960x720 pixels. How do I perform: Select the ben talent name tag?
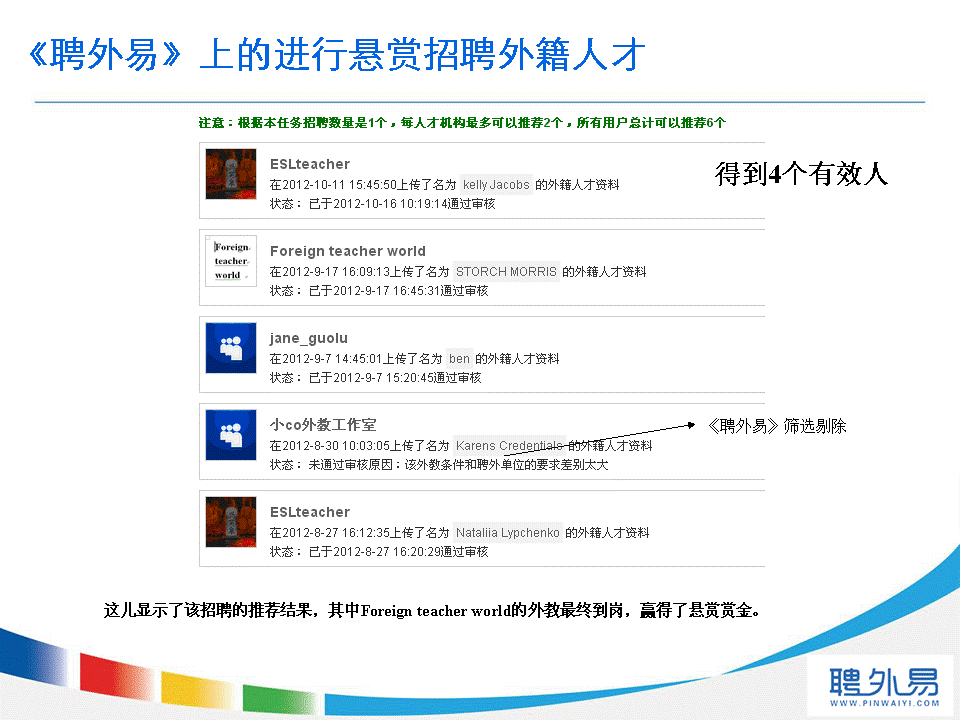pos(459,359)
